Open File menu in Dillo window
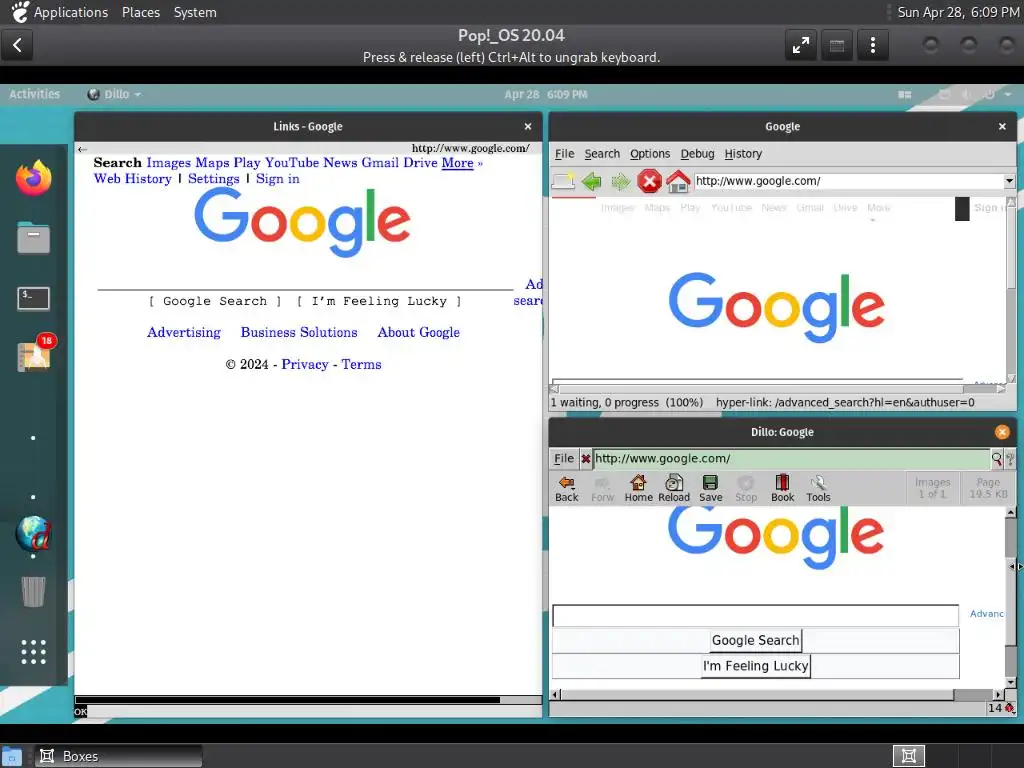 pyautogui.click(x=564, y=458)
